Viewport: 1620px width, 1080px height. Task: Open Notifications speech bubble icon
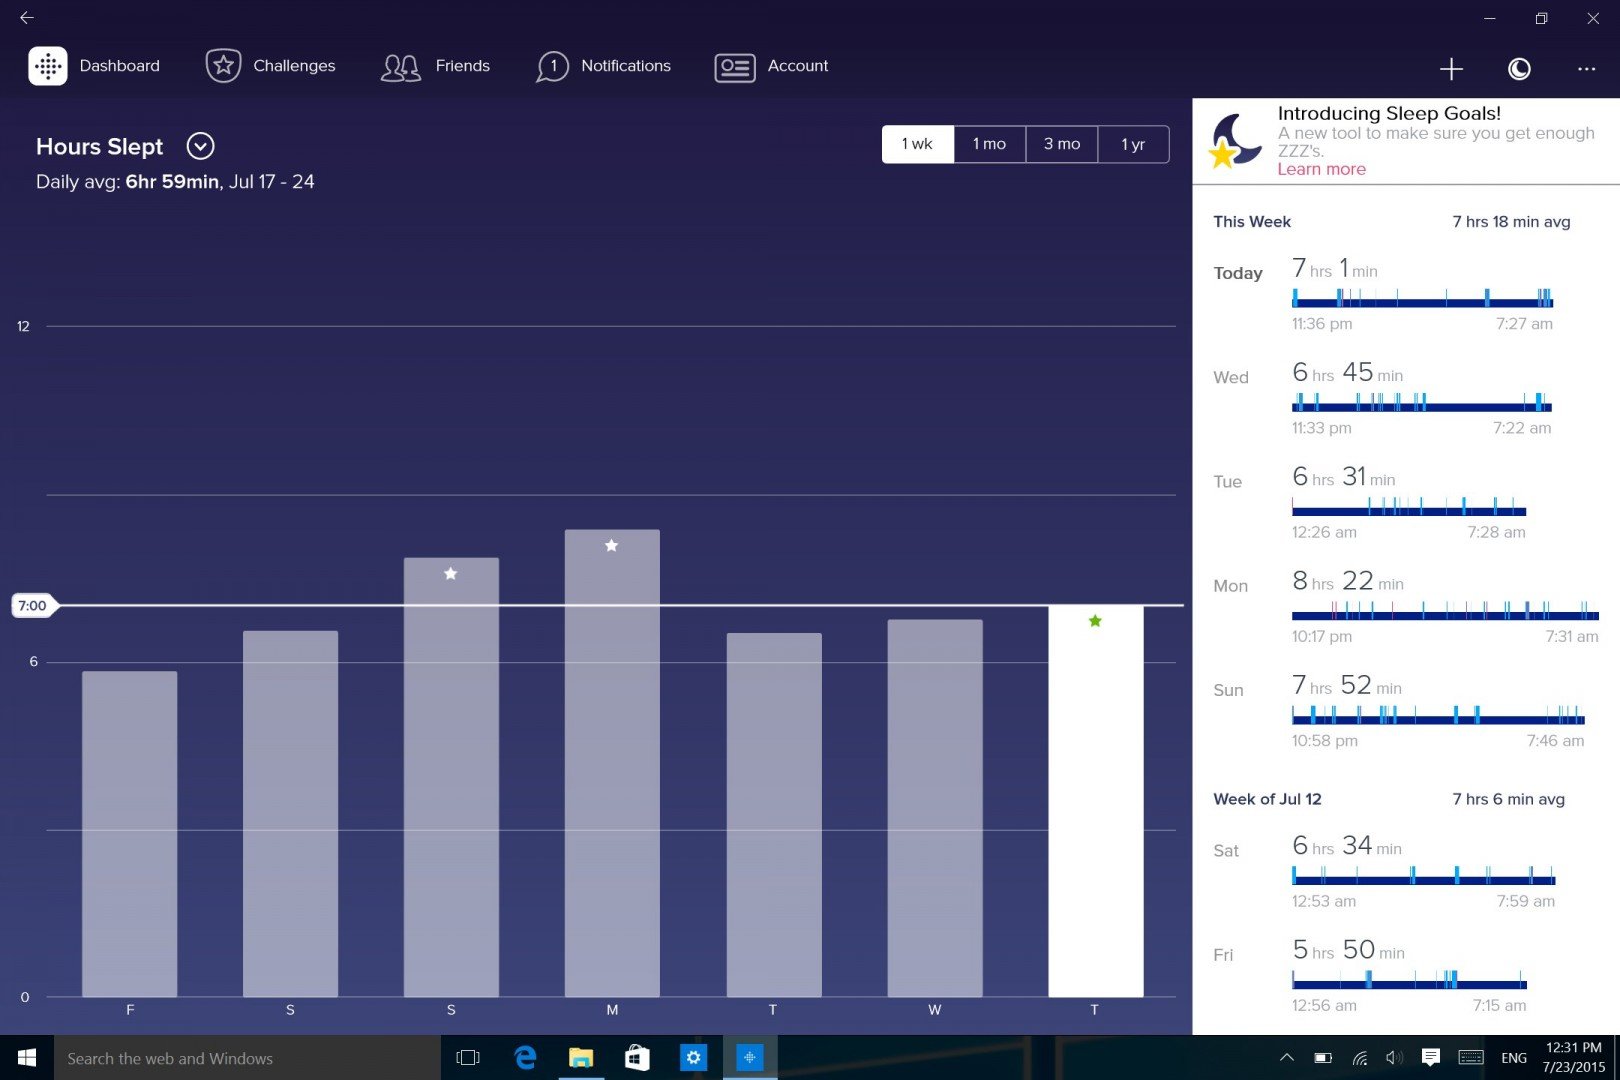click(552, 67)
